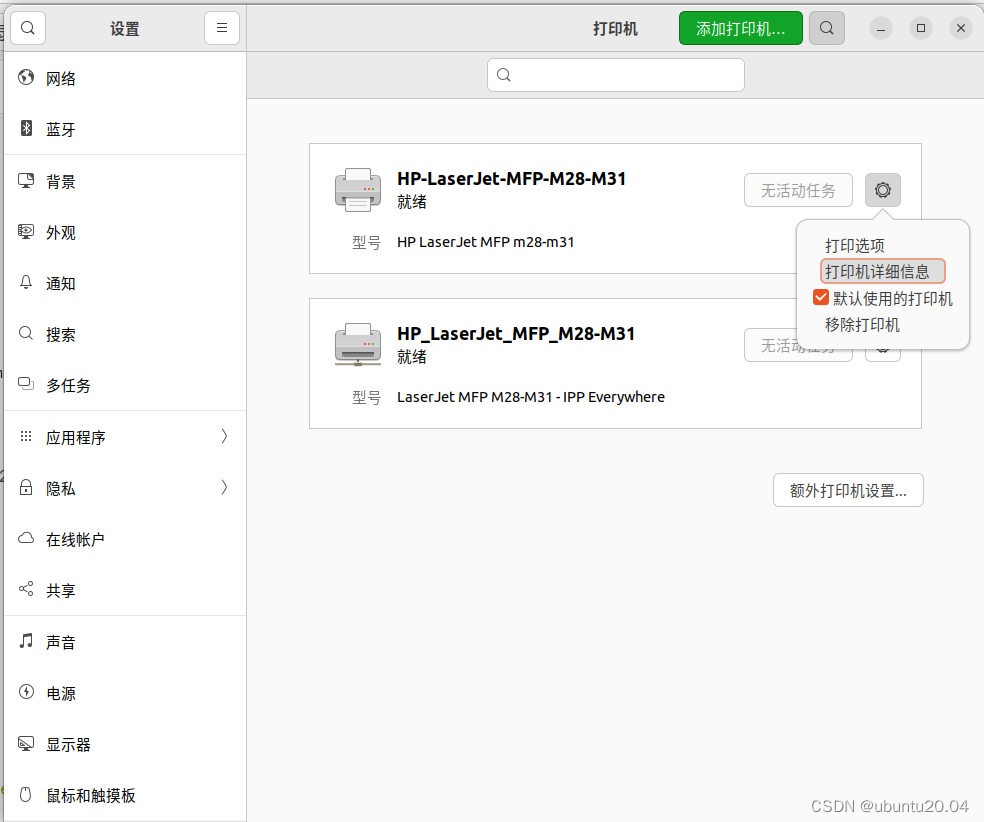The width and height of the screenshot is (984, 822).
Task: Maximize the settings window
Action: [921, 28]
